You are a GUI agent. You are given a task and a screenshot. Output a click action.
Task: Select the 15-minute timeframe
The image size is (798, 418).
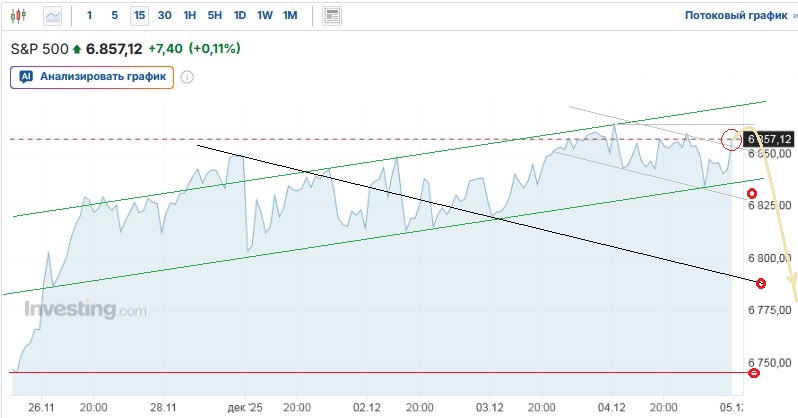(x=139, y=16)
